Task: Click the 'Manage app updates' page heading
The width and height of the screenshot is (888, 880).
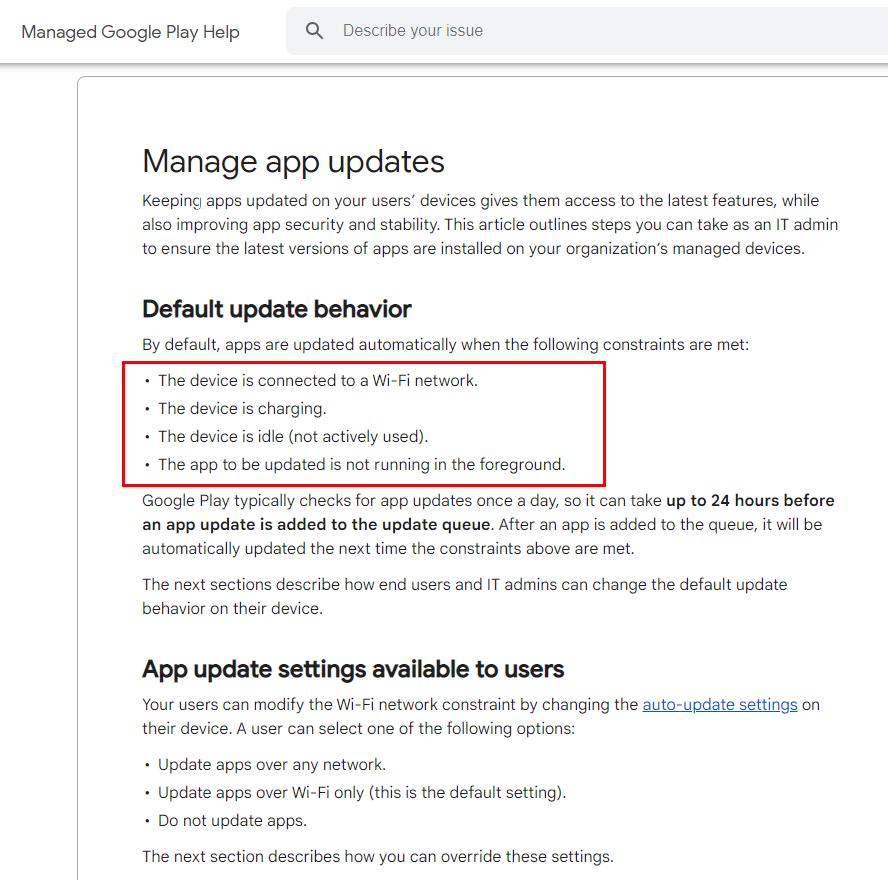Action: 293,161
